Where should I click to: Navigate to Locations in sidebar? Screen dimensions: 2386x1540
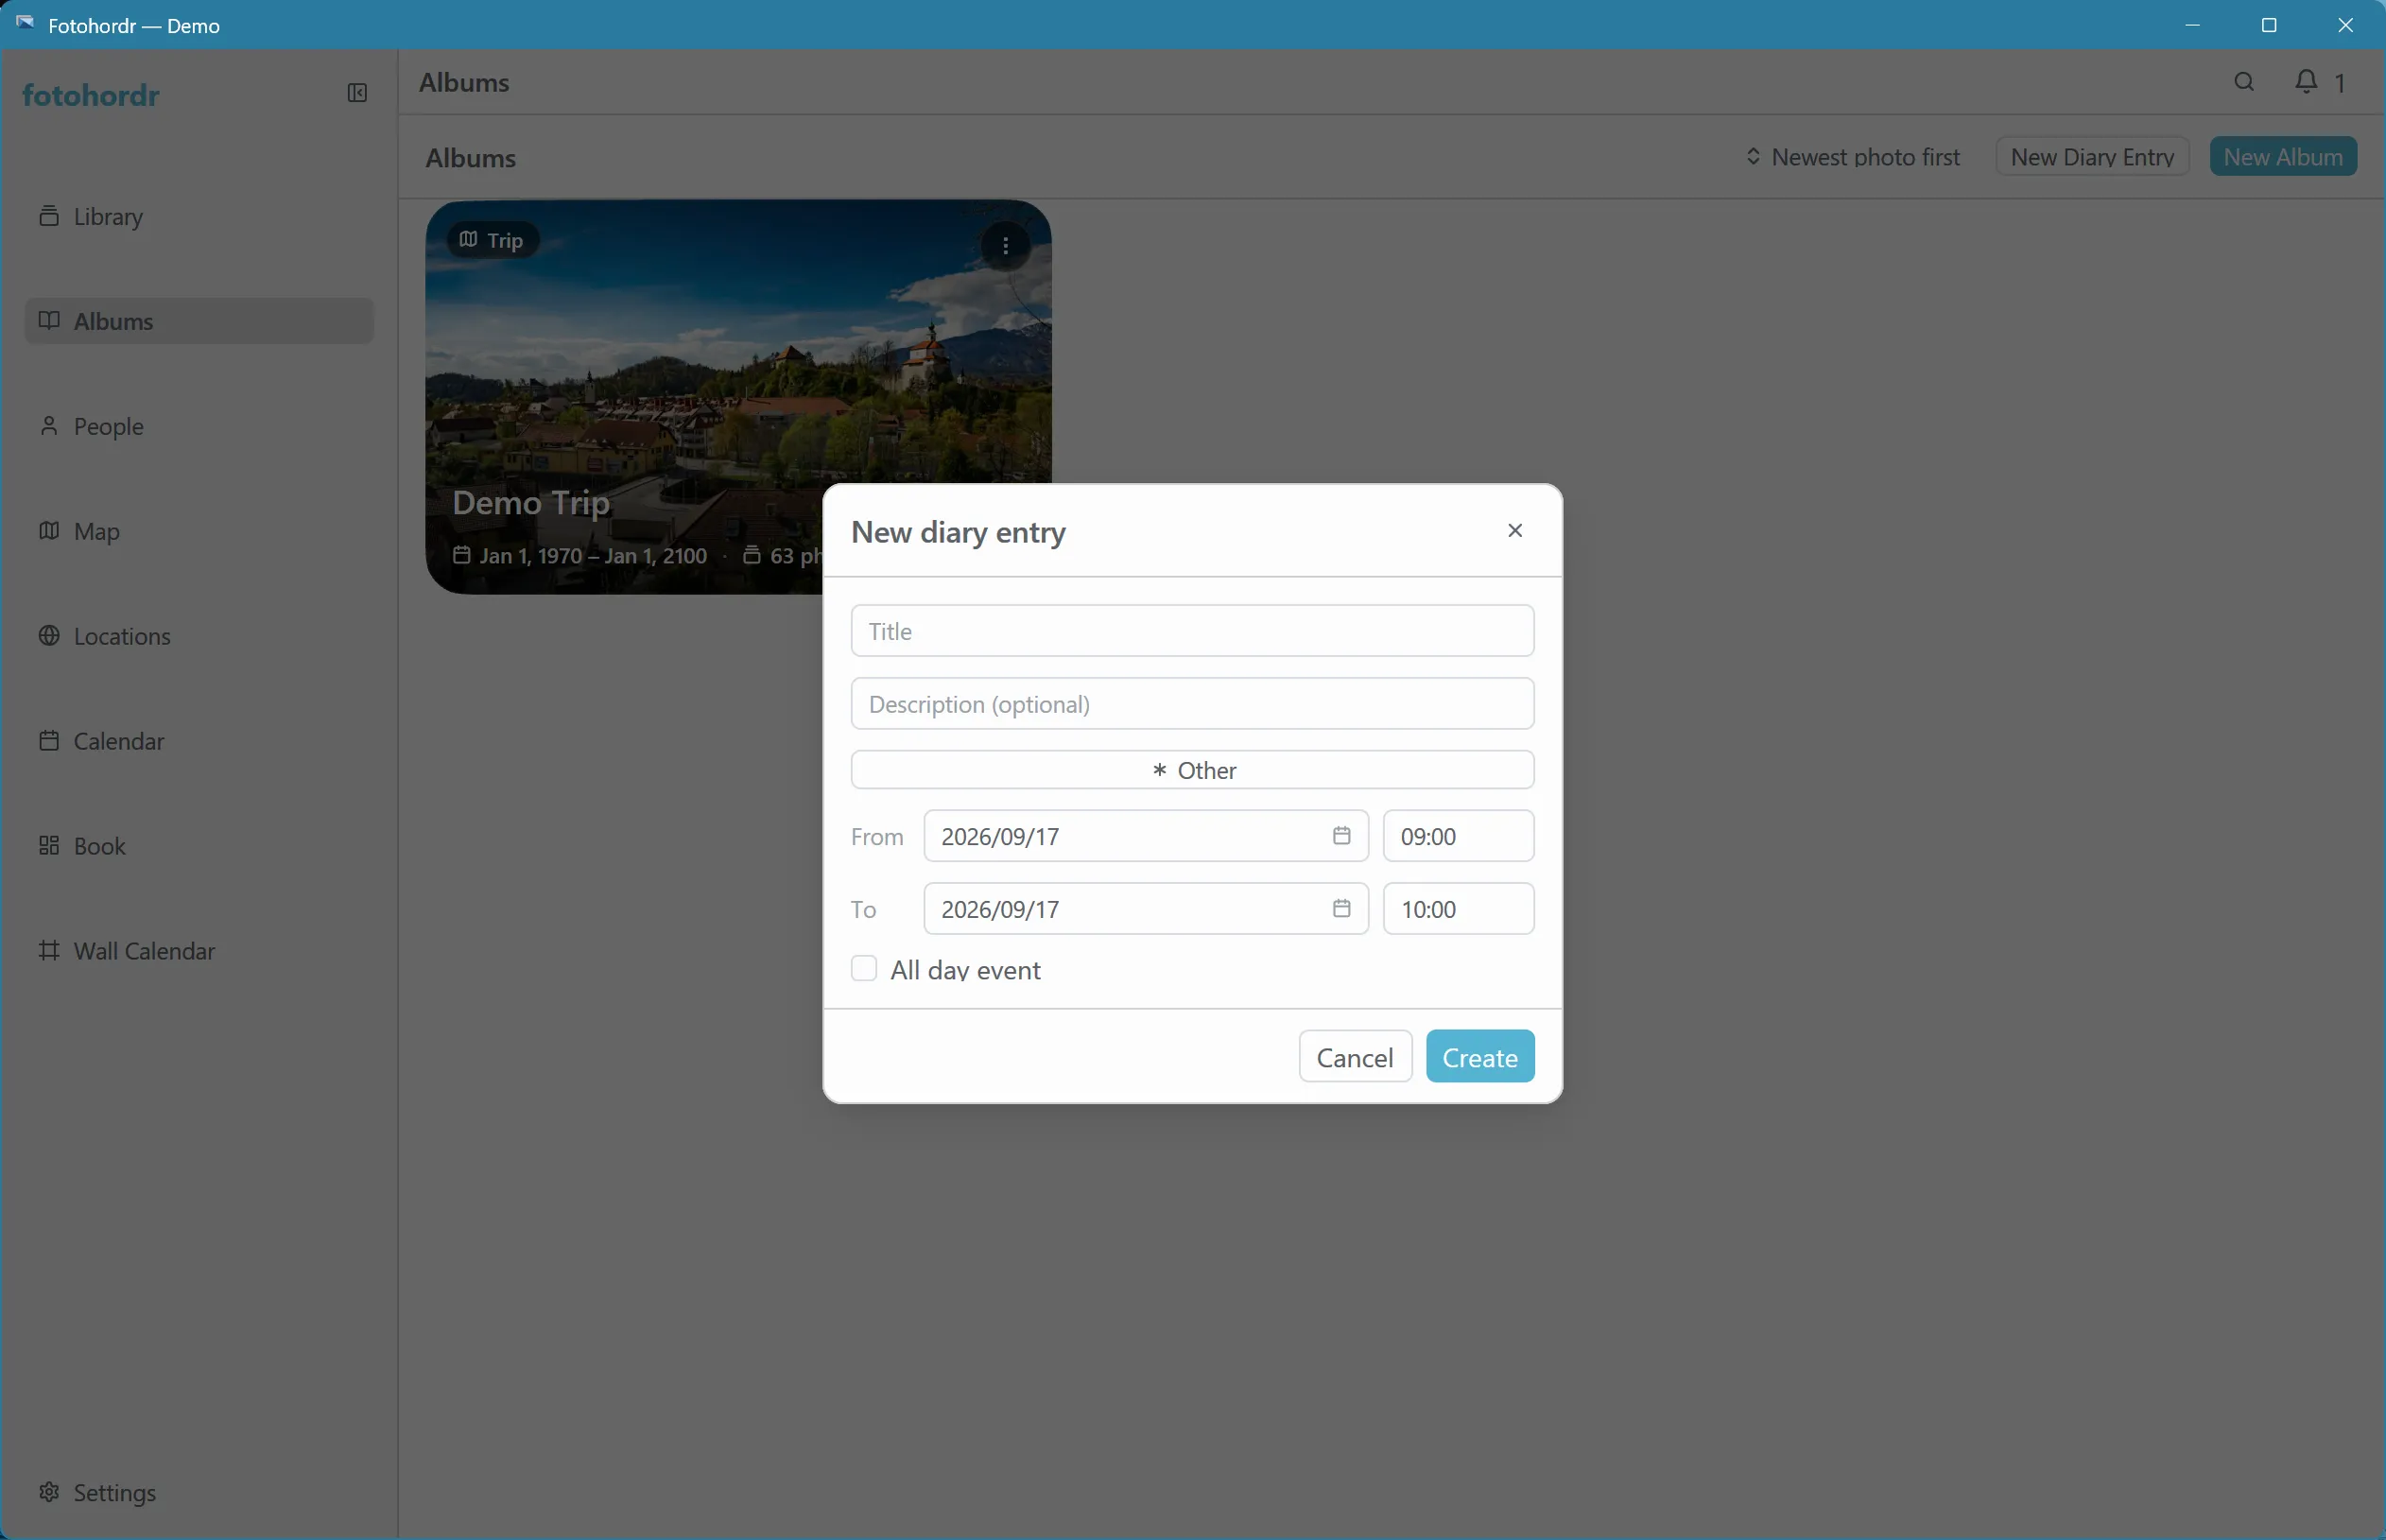point(199,636)
